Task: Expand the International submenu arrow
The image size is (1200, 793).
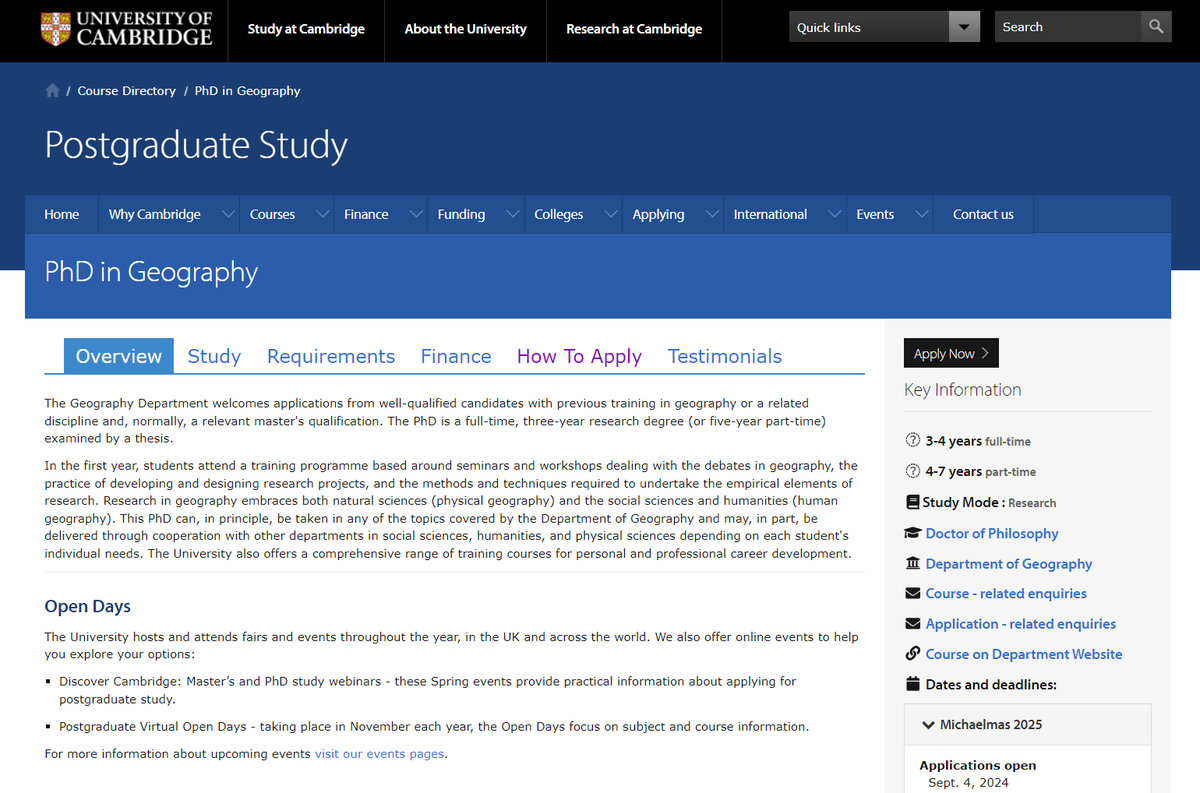Action: (x=835, y=214)
